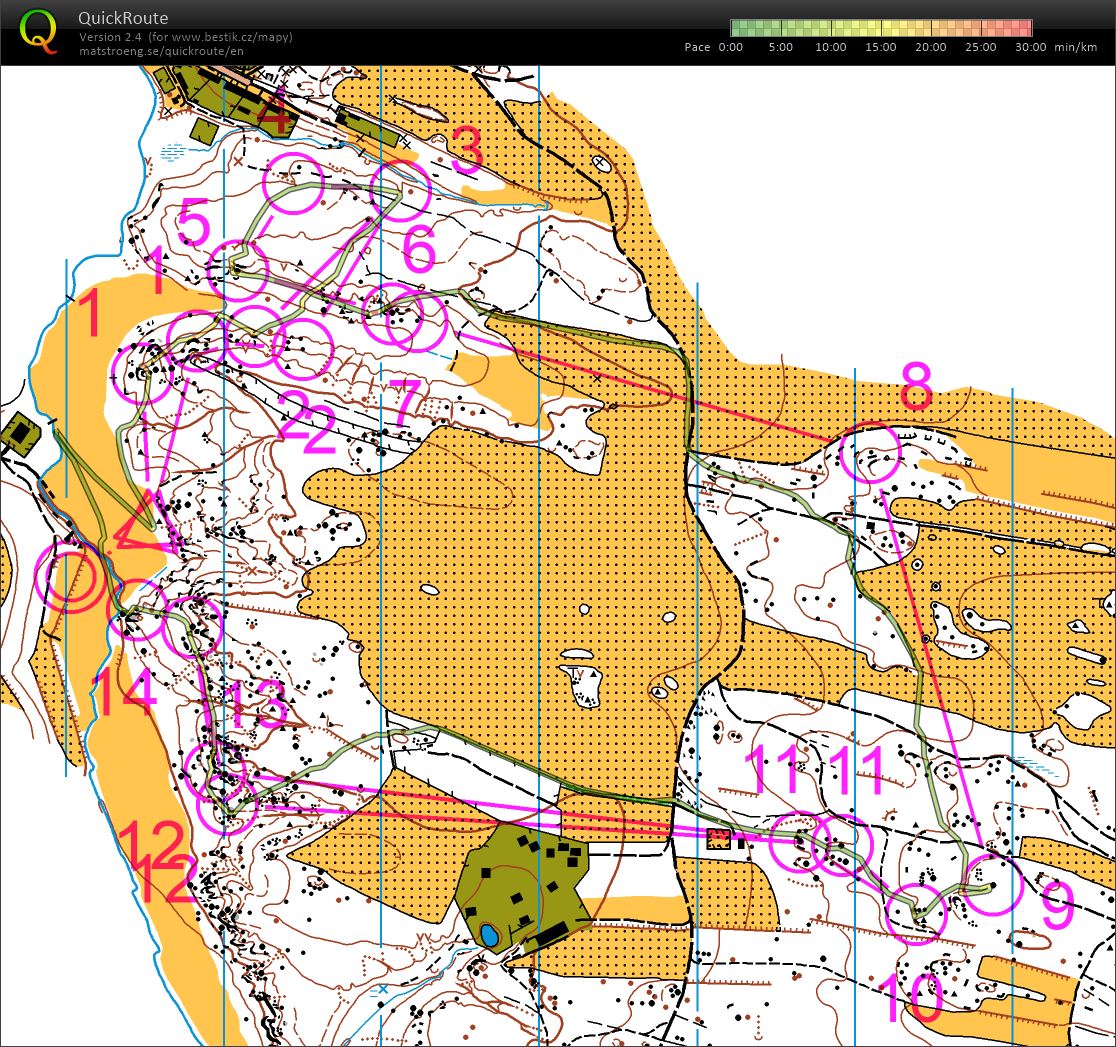Click the large red number 8 label
Image resolution: width=1116 pixels, height=1047 pixels.
(x=916, y=388)
